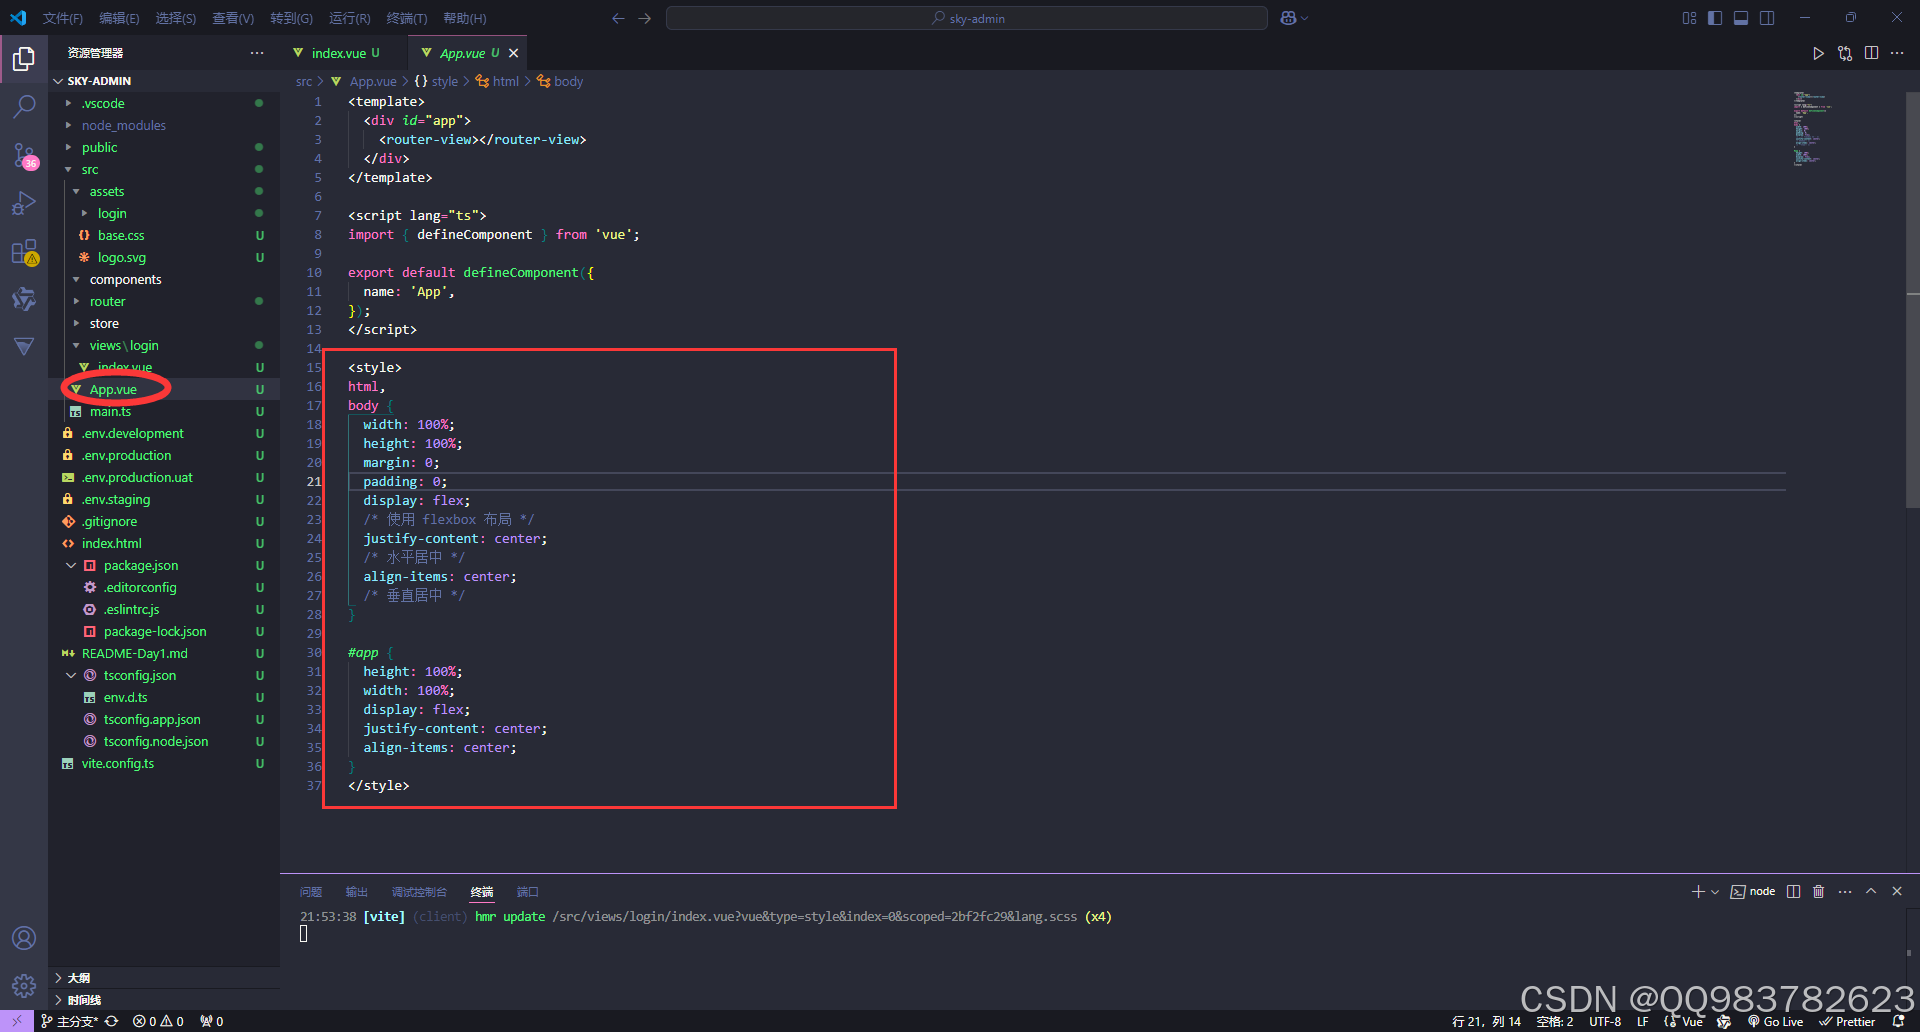Expand the 大纲 outline section
This screenshot has width=1920, height=1032.
pyautogui.click(x=164, y=978)
